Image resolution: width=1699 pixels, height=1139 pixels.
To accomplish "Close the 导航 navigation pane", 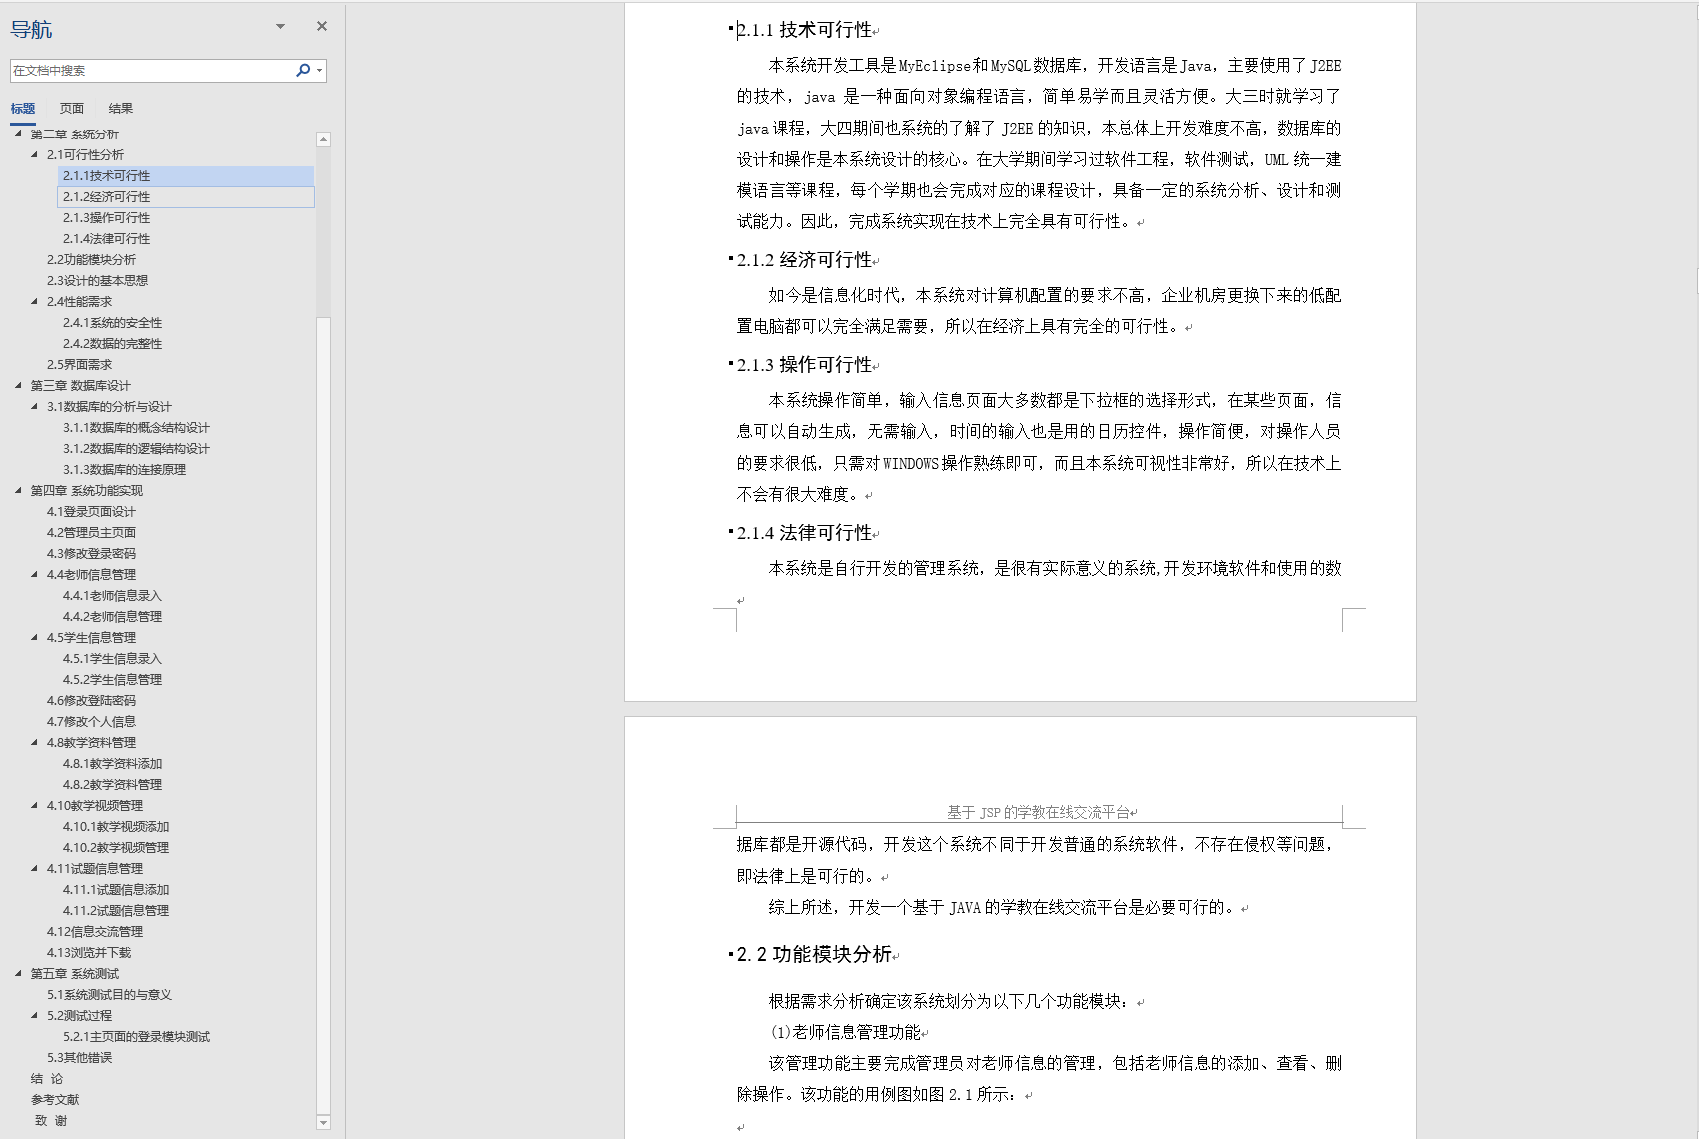I will pos(321,26).
